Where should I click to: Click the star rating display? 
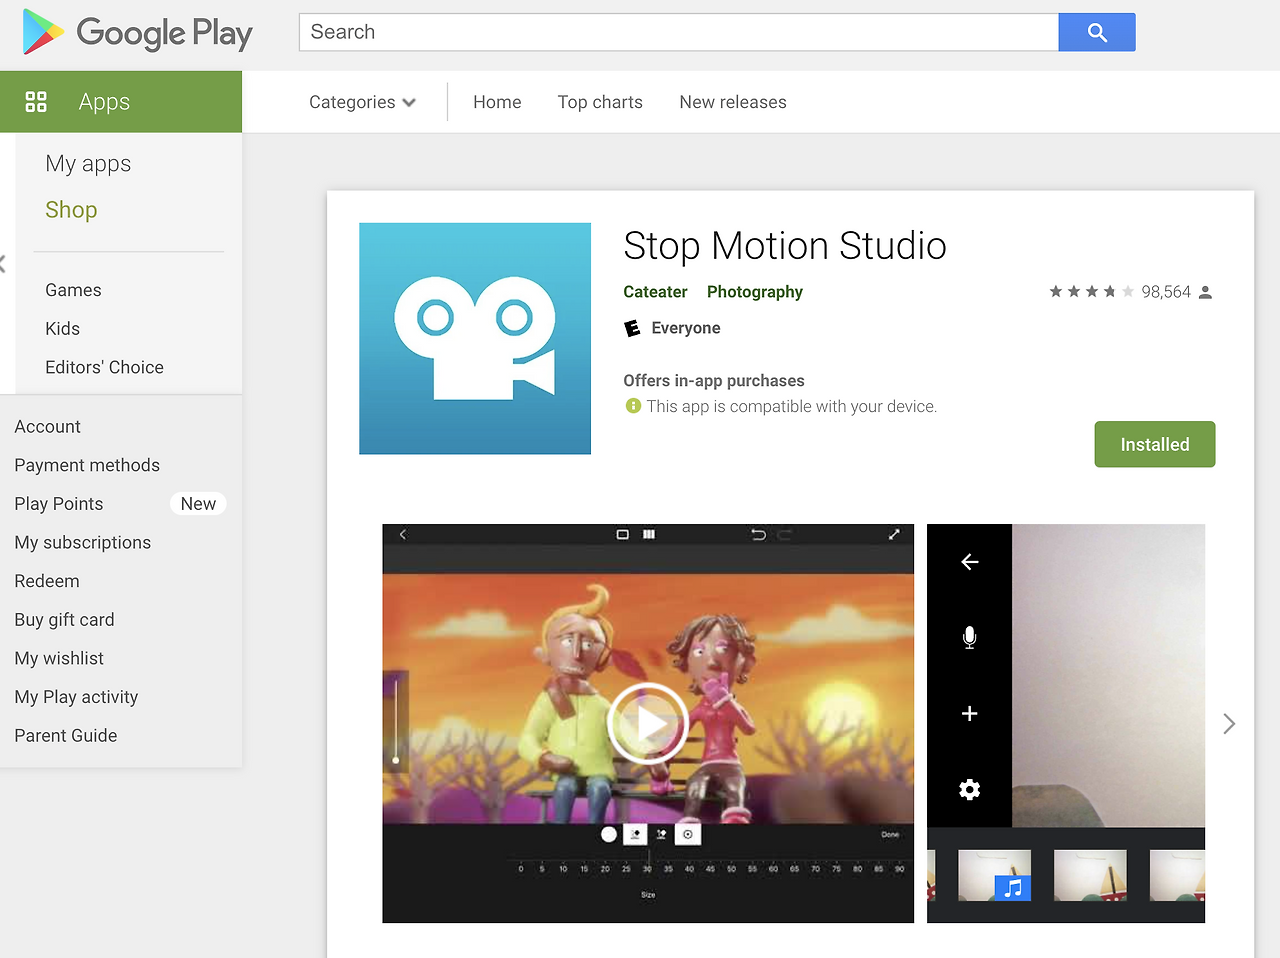pos(1091,292)
